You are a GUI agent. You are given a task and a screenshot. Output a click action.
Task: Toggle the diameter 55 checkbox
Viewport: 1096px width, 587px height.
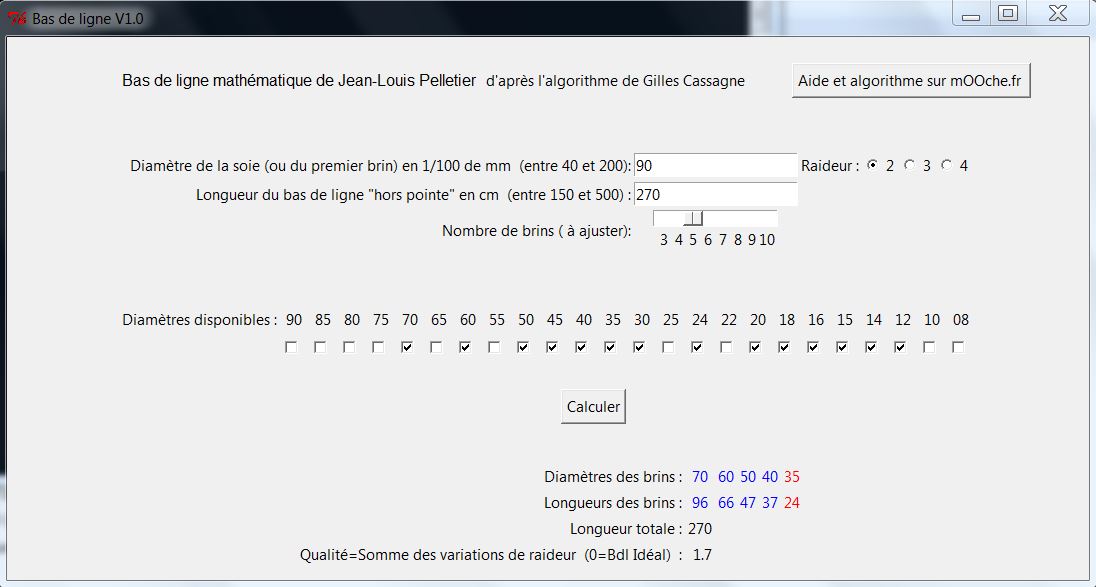click(x=494, y=347)
